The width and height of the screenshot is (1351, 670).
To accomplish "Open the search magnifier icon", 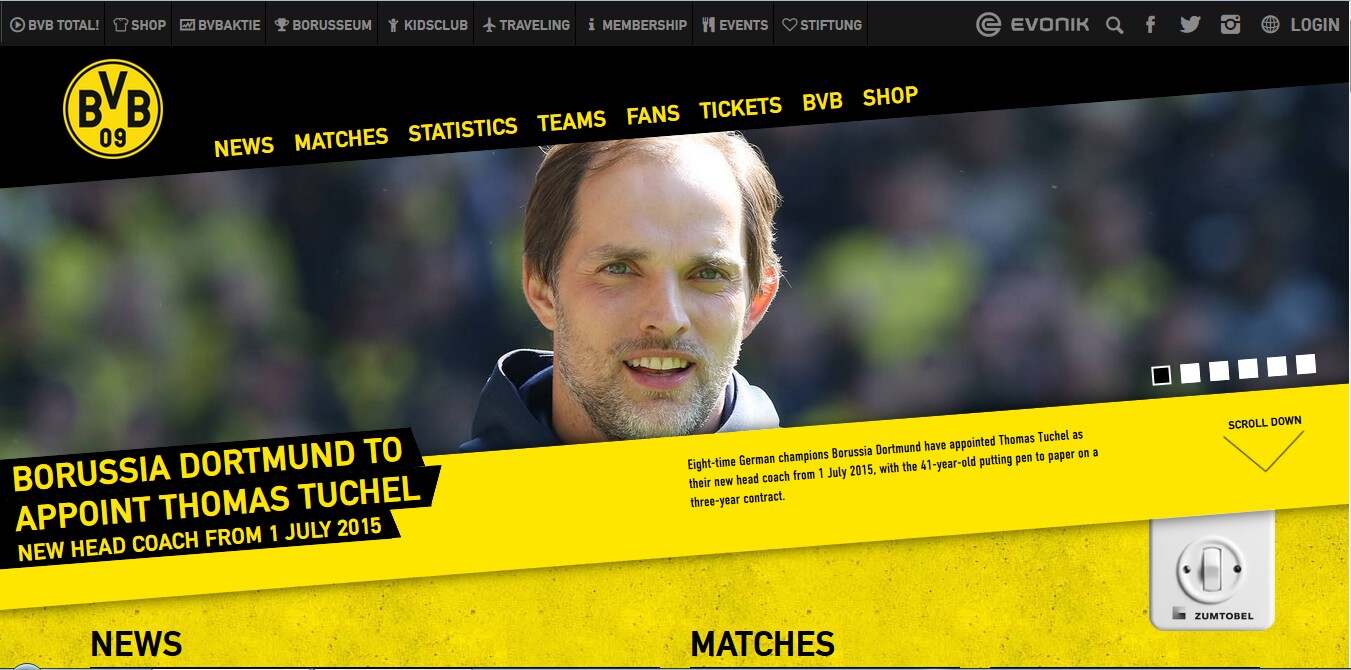I will pos(1114,25).
